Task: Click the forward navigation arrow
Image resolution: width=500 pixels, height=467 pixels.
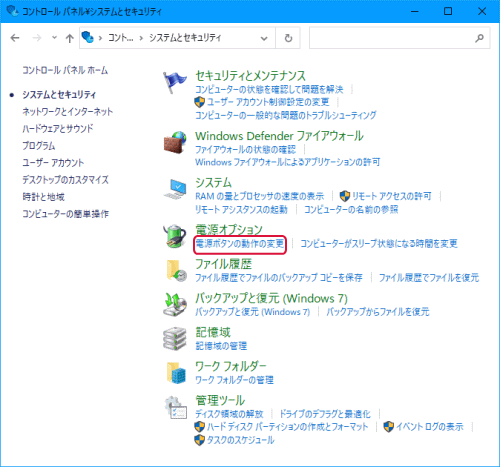Action: 37,38
